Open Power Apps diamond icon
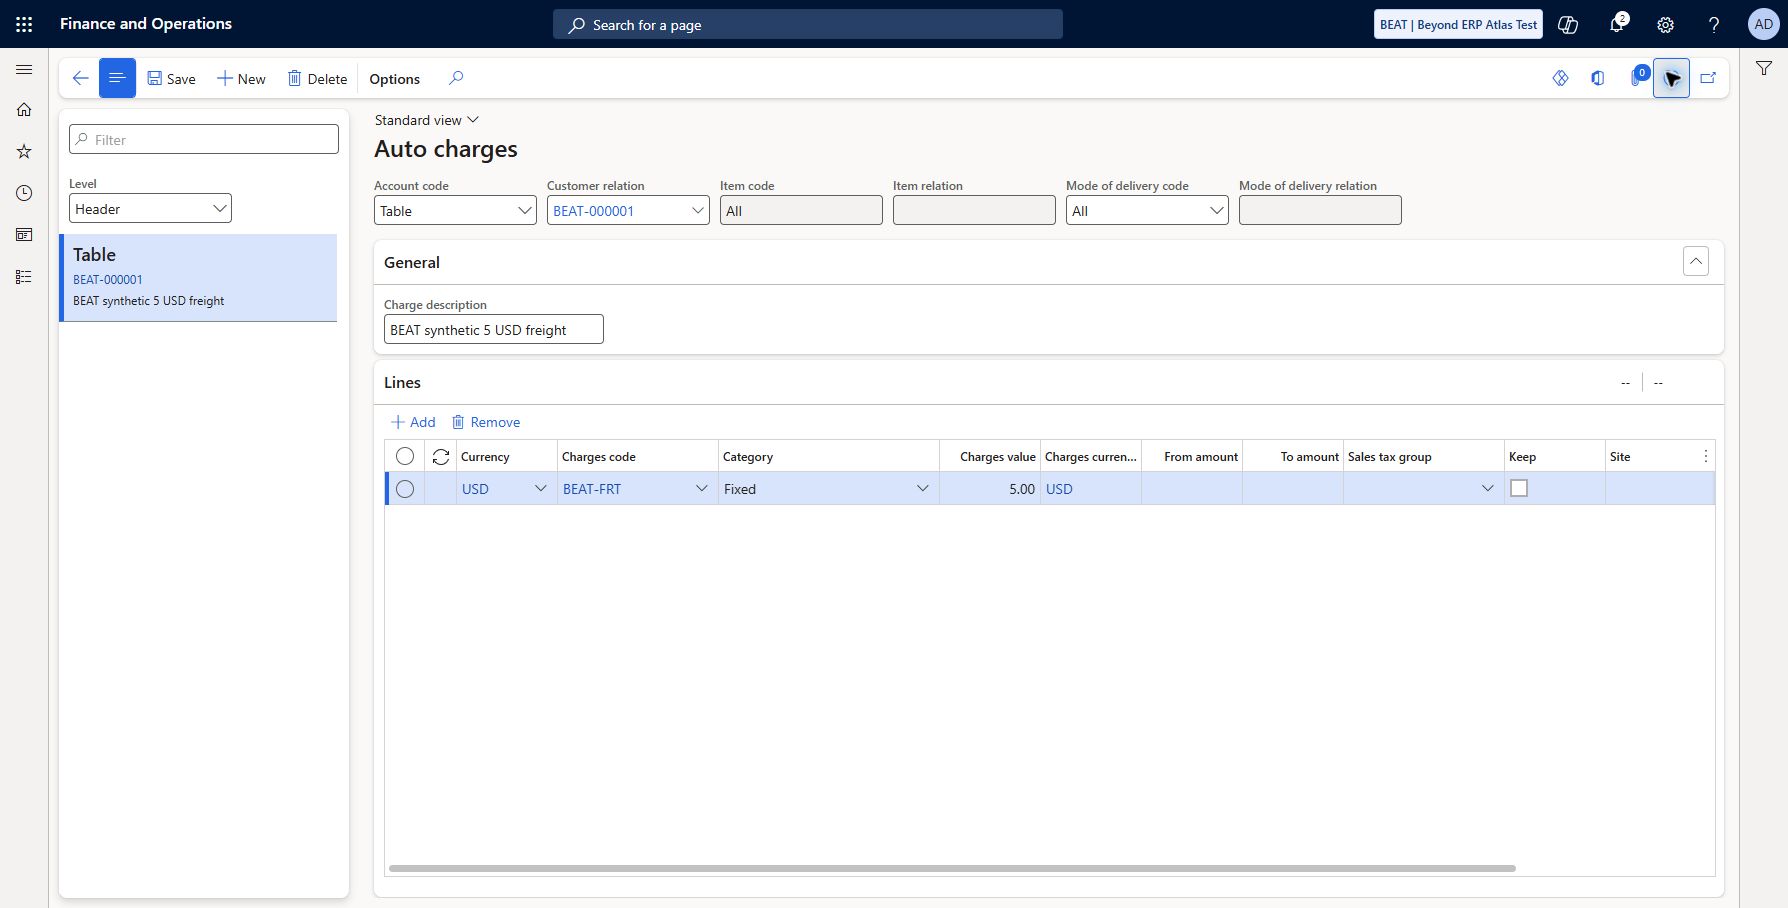This screenshot has height=908, width=1788. pyautogui.click(x=1560, y=78)
